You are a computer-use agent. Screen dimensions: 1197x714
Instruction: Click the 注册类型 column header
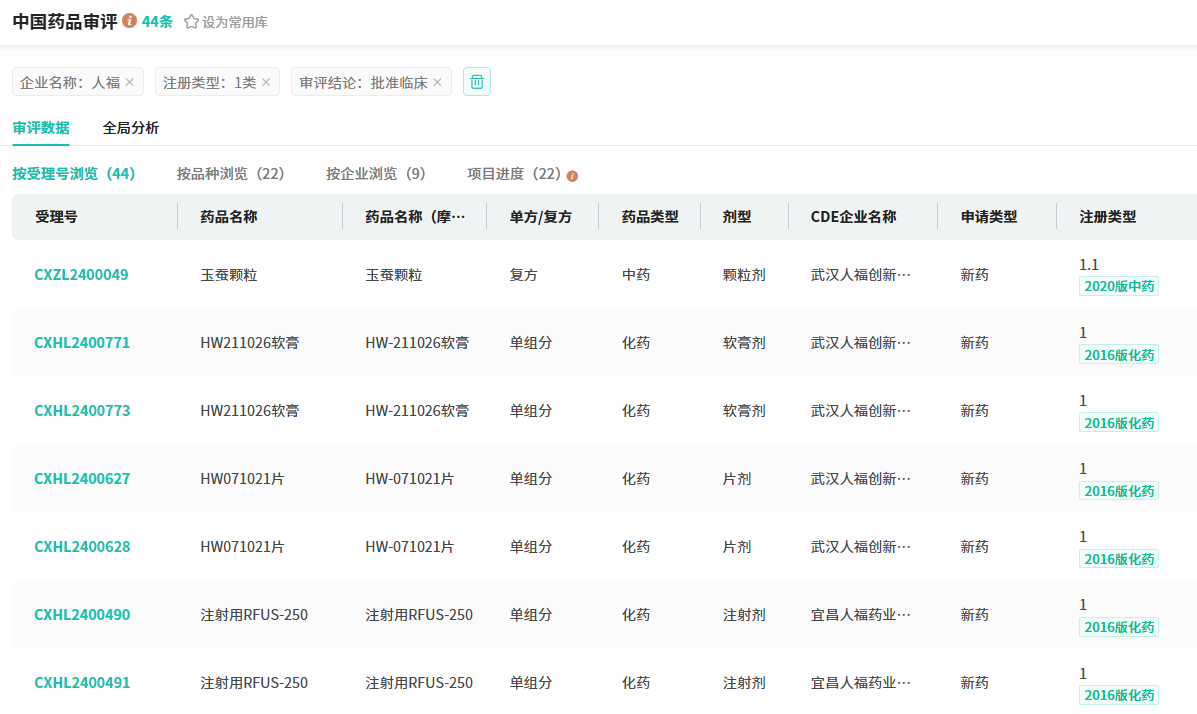(1107, 217)
